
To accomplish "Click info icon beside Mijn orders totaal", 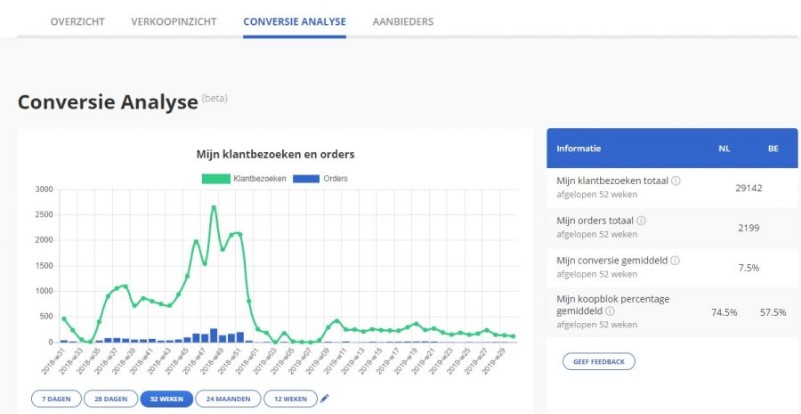I will [x=641, y=221].
